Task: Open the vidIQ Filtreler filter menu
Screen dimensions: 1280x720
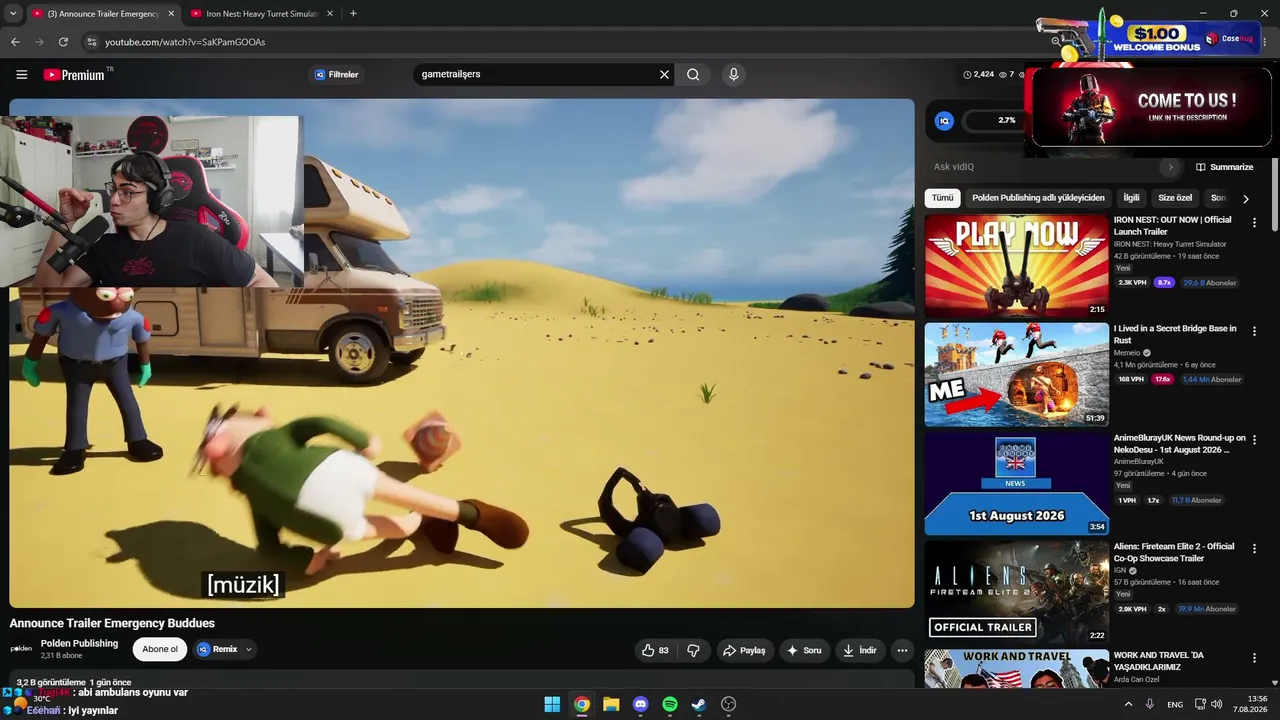Action: 336,74
